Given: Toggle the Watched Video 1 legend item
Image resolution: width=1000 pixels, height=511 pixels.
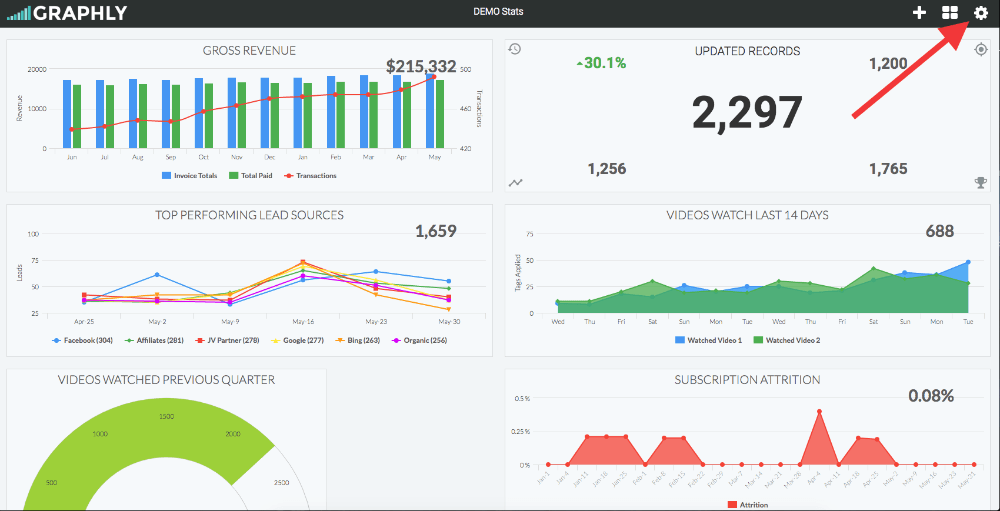Looking at the screenshot, I should [x=709, y=341].
